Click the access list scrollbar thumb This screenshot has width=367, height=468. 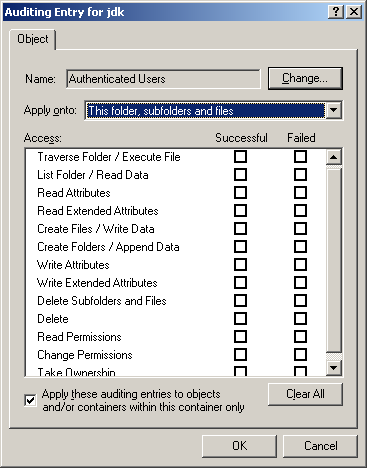(x=334, y=260)
